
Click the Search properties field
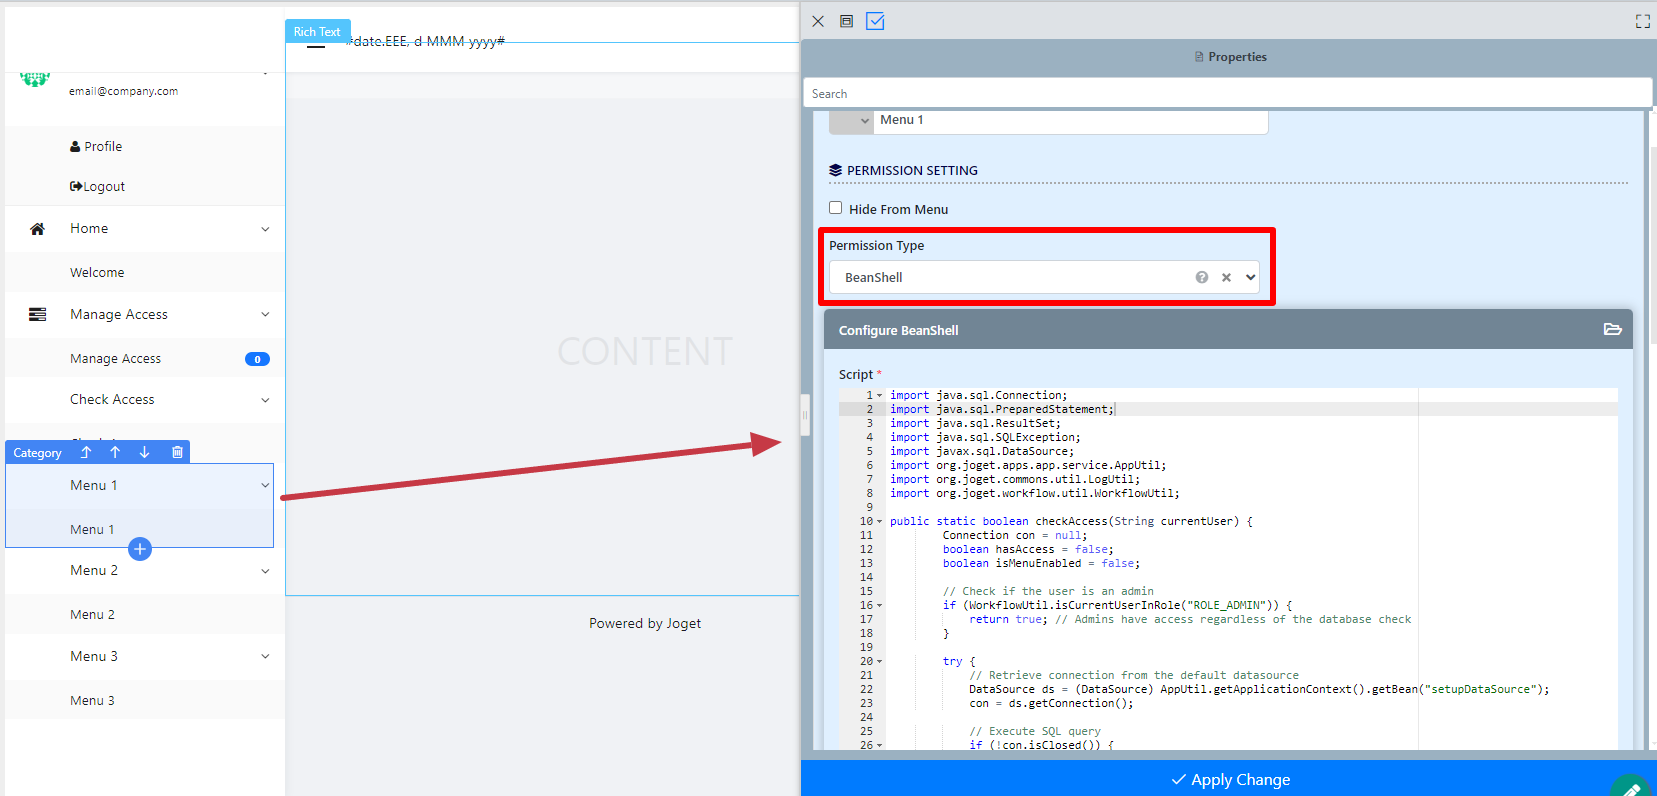pos(1227,93)
